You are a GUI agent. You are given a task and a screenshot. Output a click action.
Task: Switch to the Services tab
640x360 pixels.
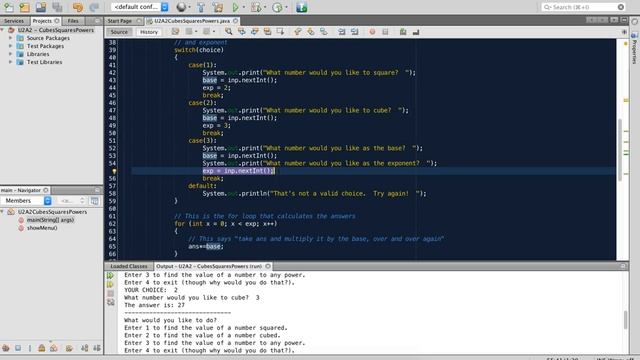14,20
